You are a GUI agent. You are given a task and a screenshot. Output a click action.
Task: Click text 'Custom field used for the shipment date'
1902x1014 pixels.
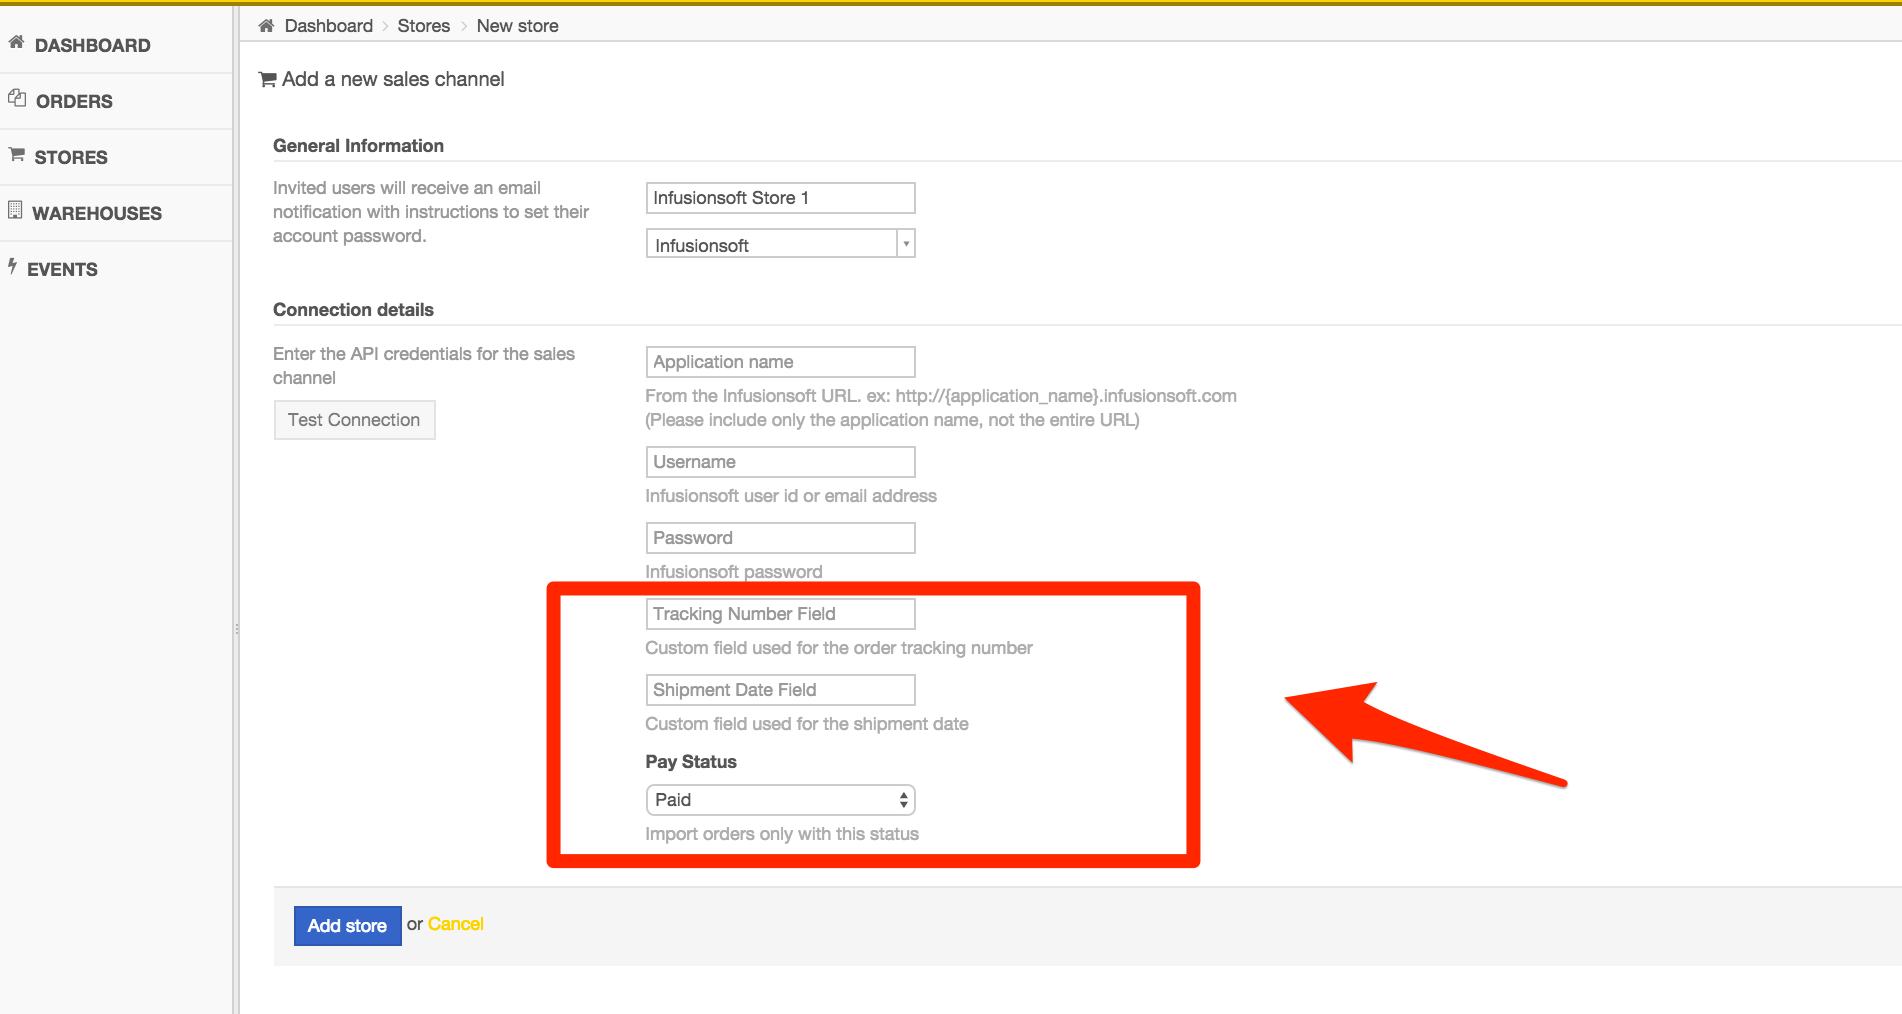[807, 724]
